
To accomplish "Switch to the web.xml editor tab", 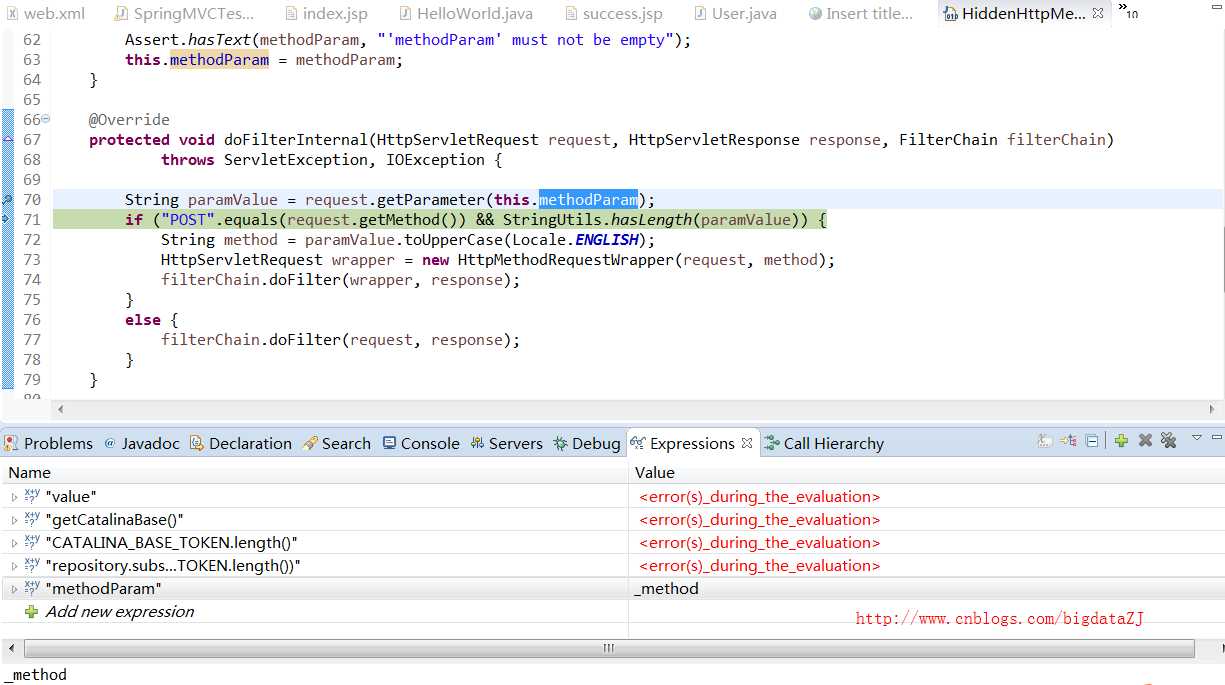I will [44, 14].
